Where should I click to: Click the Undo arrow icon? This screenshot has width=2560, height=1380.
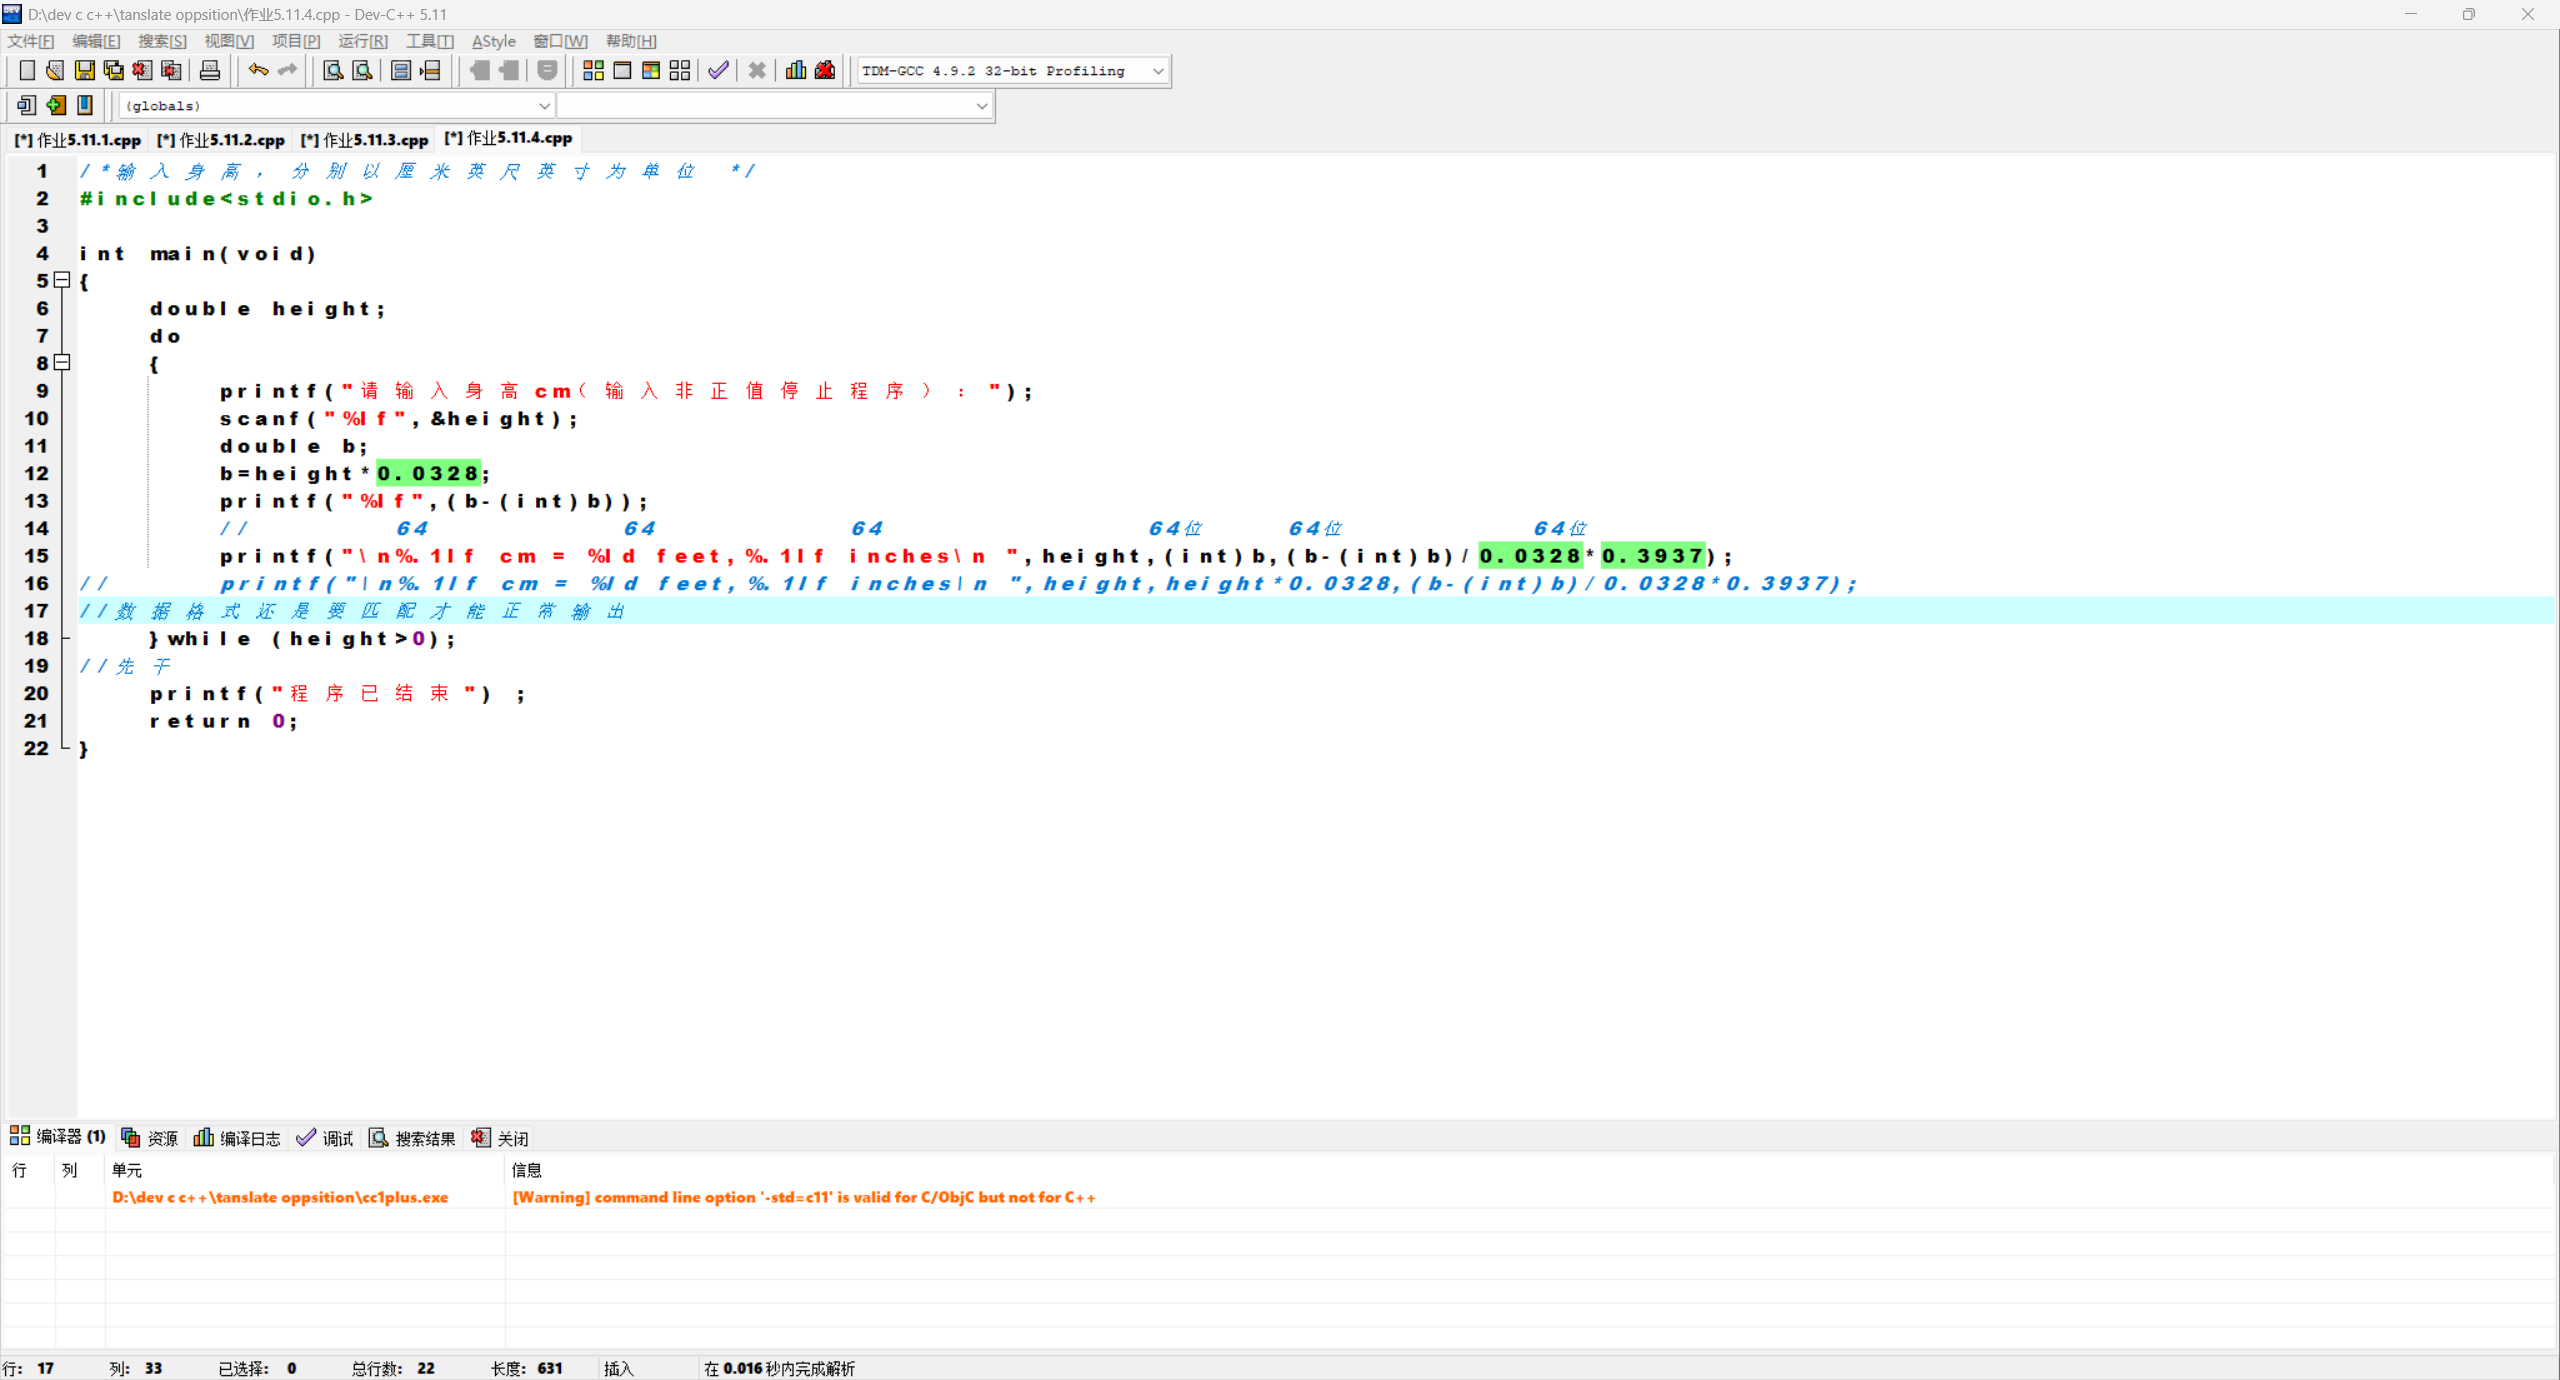(258, 70)
